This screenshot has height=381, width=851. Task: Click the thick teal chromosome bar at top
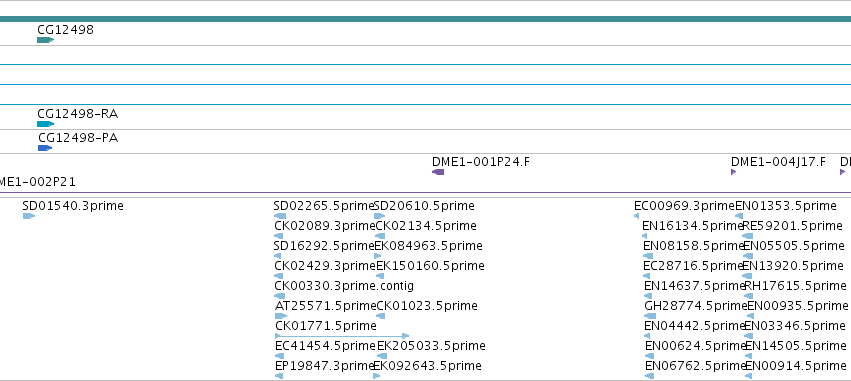coord(426,19)
